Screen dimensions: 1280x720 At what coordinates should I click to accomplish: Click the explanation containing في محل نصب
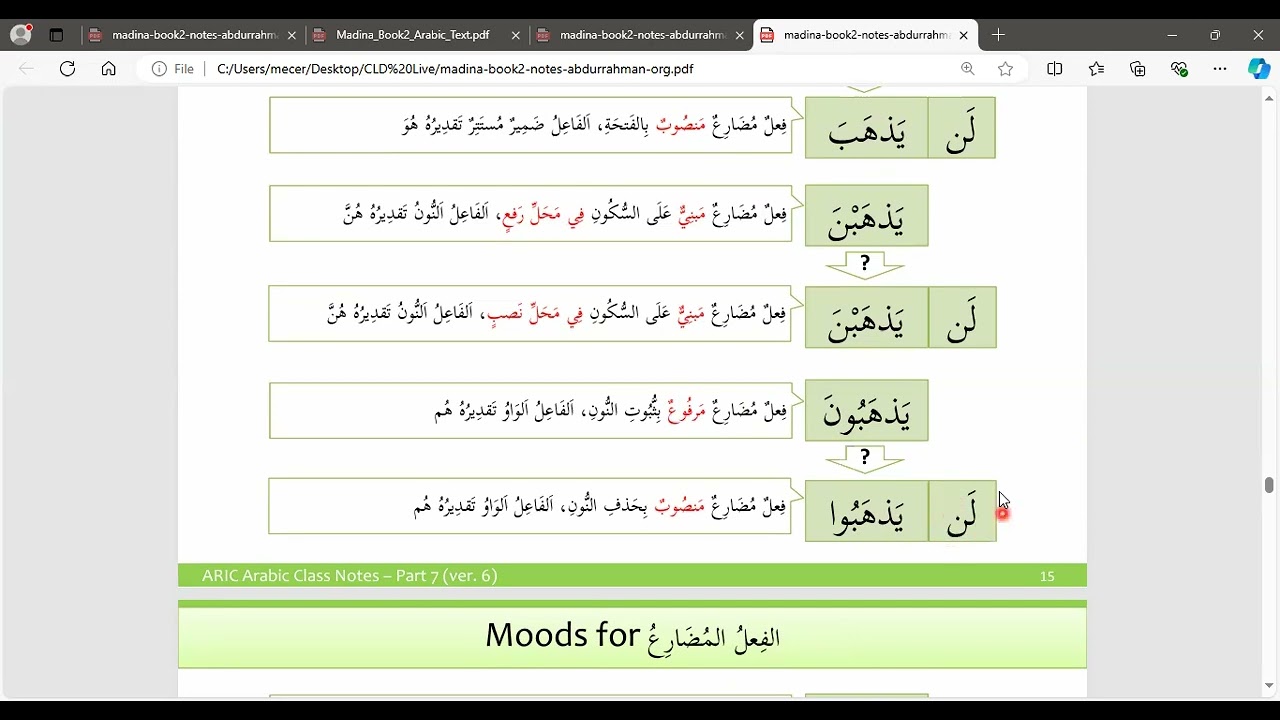click(530, 313)
